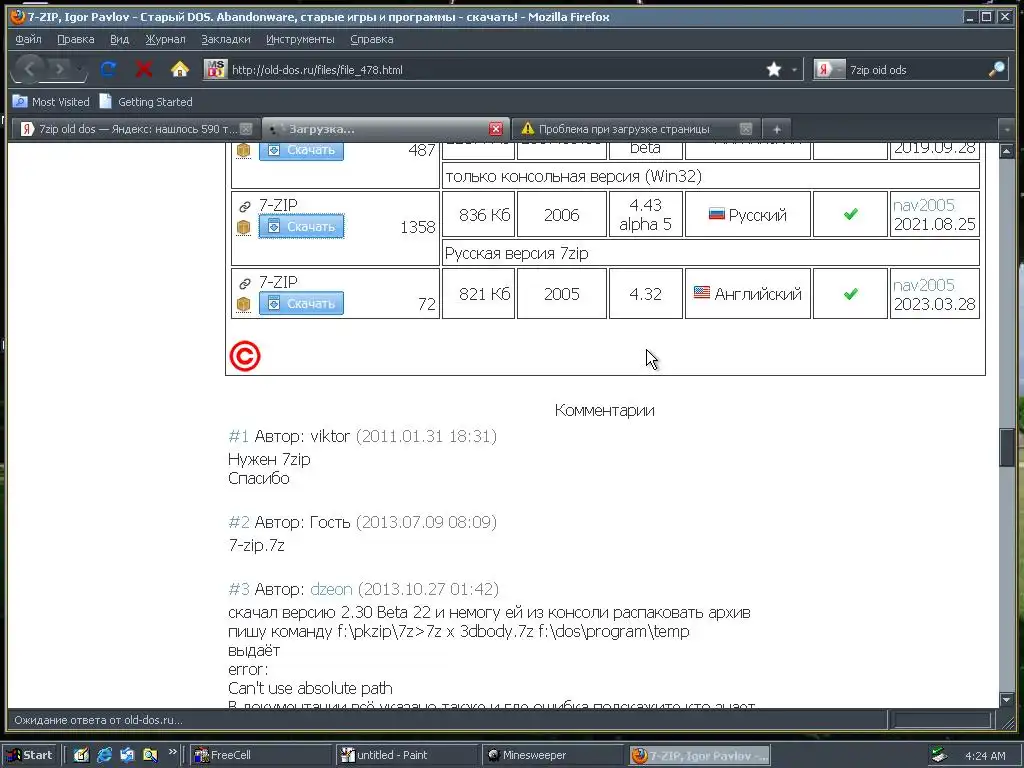
Task: Open comment #2 anchor link
Action: point(239,522)
